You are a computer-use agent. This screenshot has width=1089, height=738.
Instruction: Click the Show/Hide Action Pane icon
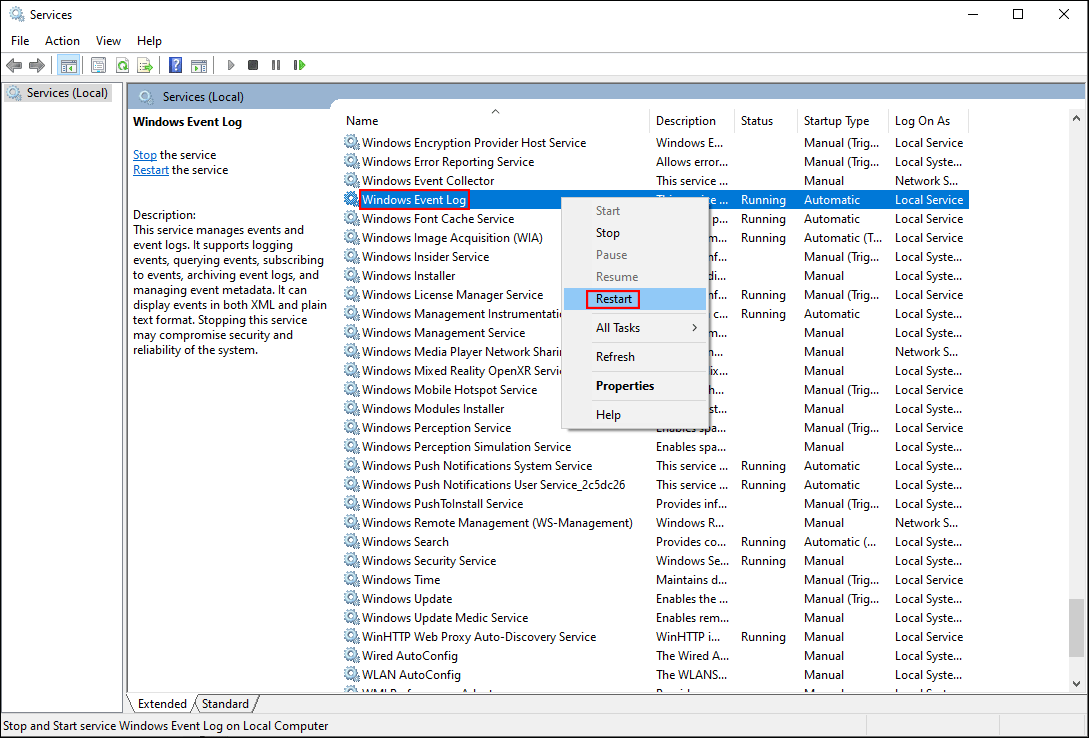tap(199, 65)
